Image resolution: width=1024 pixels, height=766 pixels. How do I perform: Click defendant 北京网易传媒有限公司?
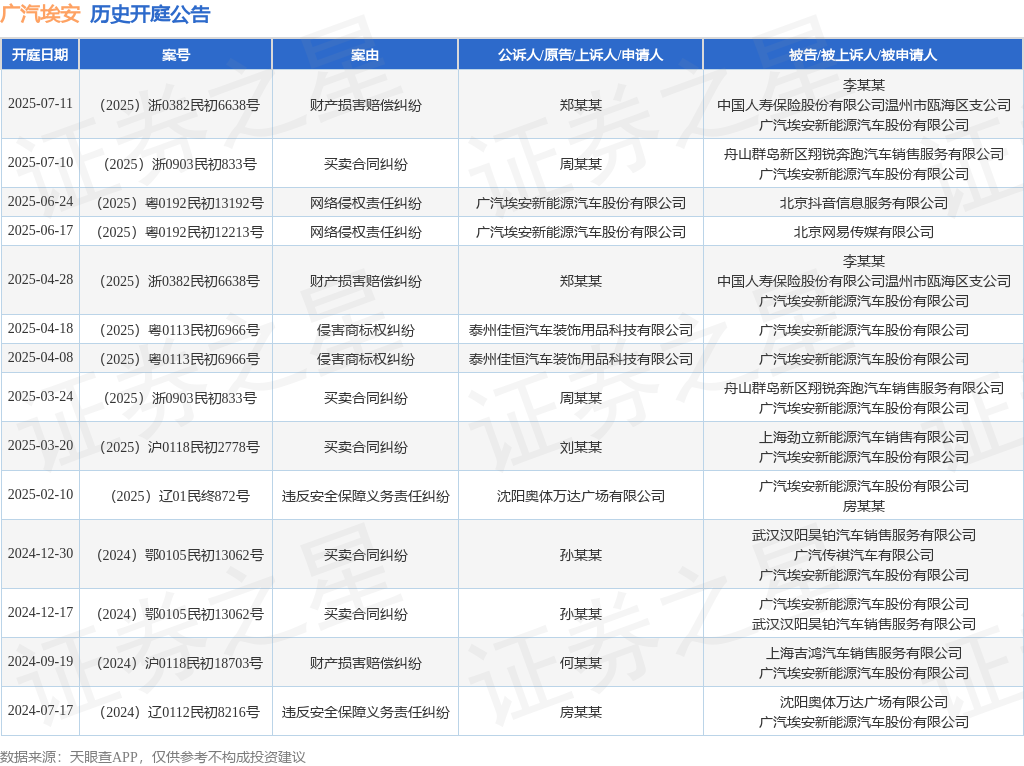click(x=863, y=232)
